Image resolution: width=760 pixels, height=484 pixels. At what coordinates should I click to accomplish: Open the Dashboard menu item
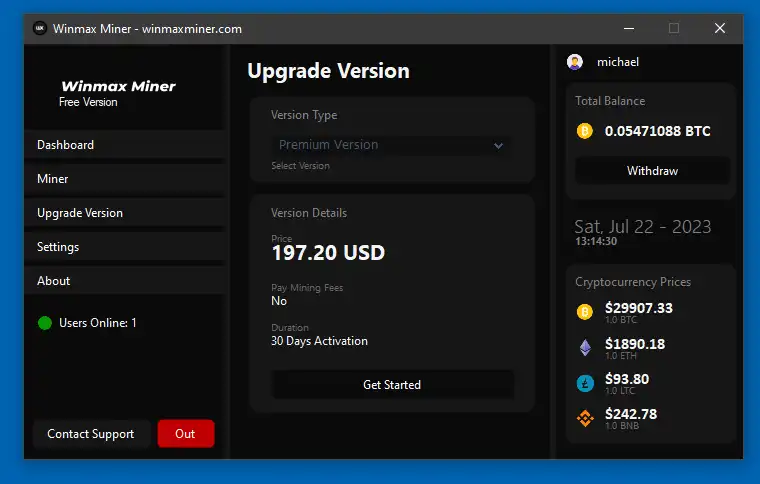tap(125, 145)
